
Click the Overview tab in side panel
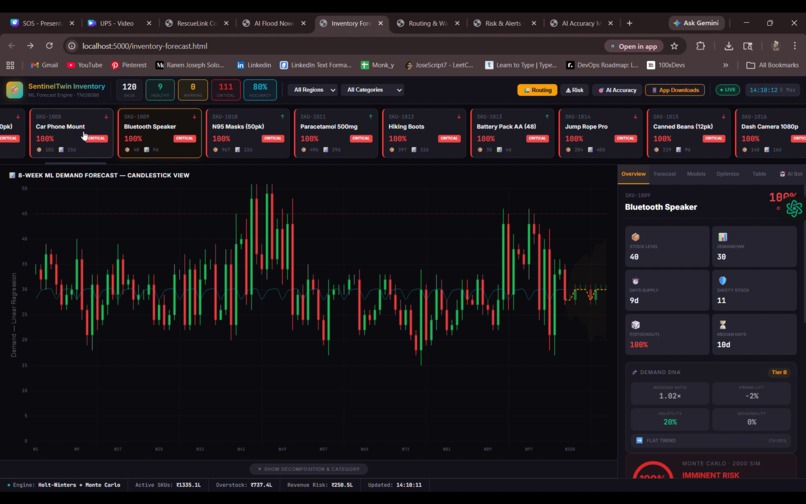633,174
